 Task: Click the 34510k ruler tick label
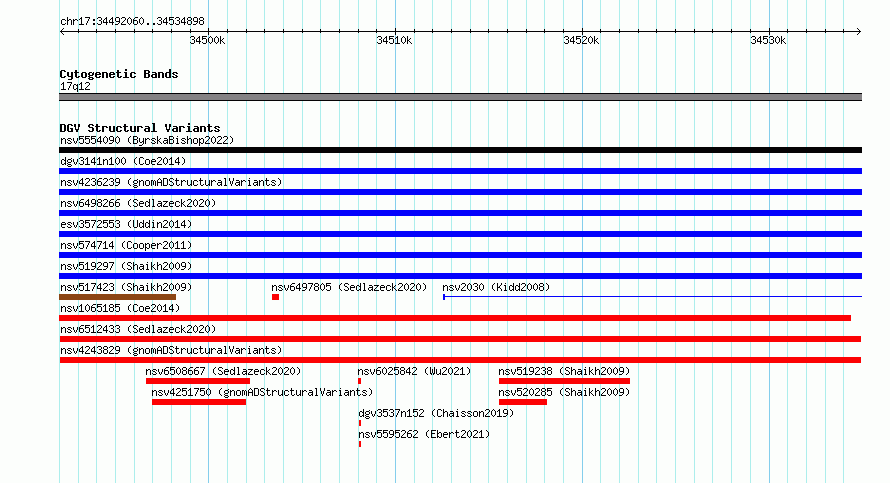click(x=394, y=40)
